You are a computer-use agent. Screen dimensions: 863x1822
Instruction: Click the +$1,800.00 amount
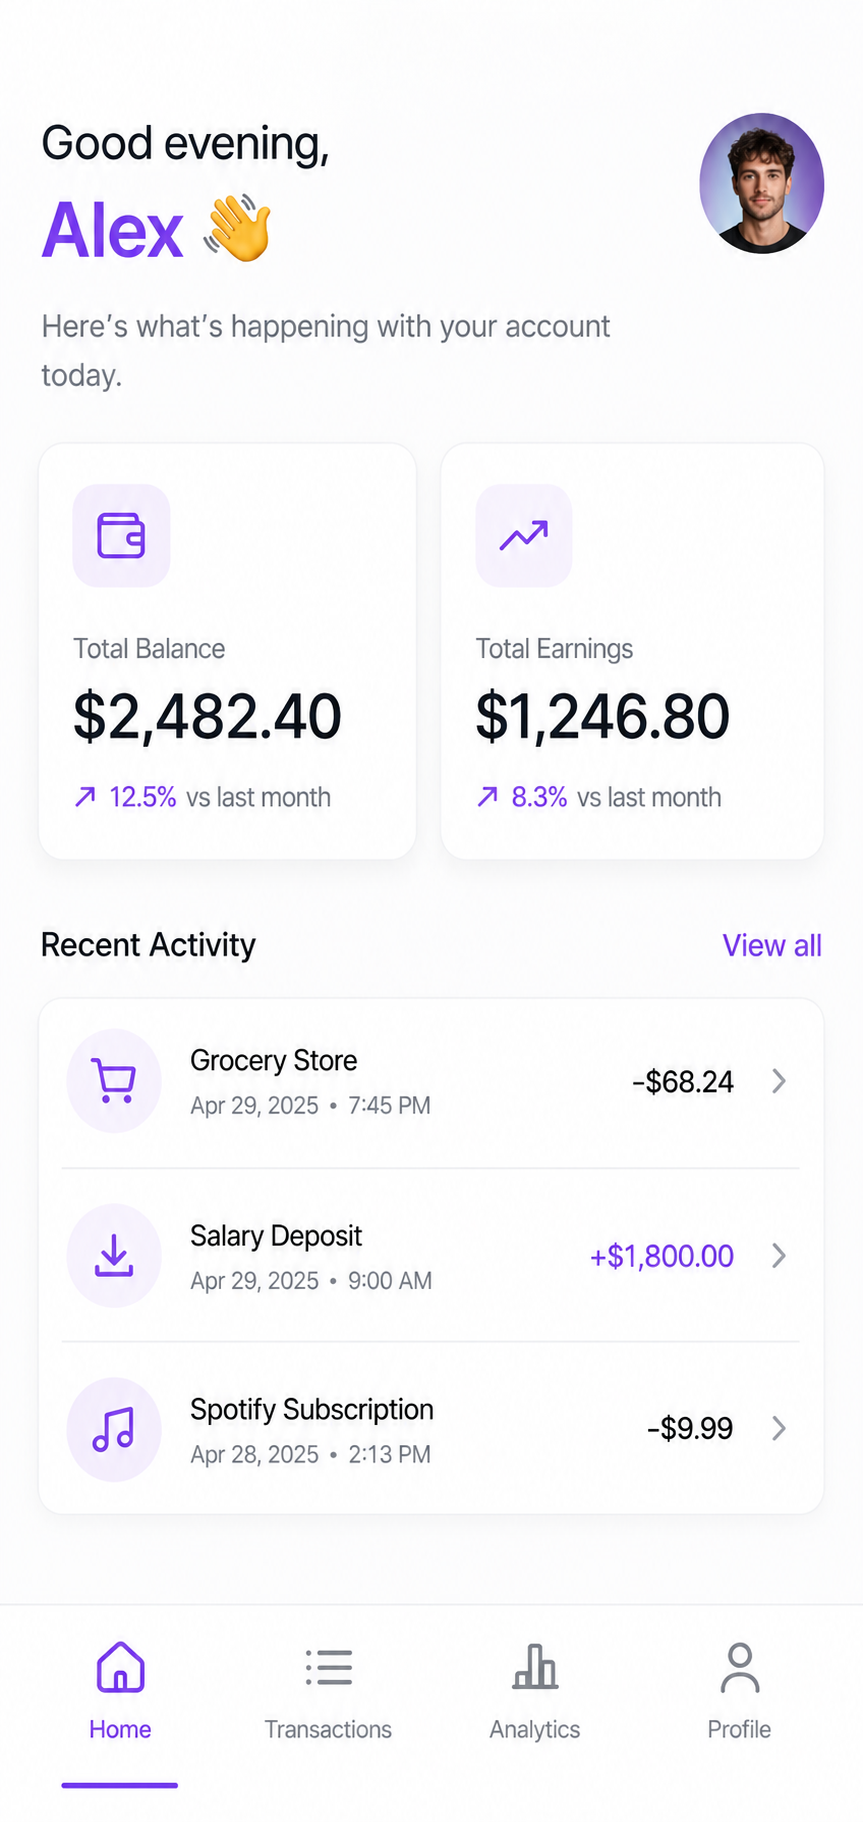coord(662,1256)
